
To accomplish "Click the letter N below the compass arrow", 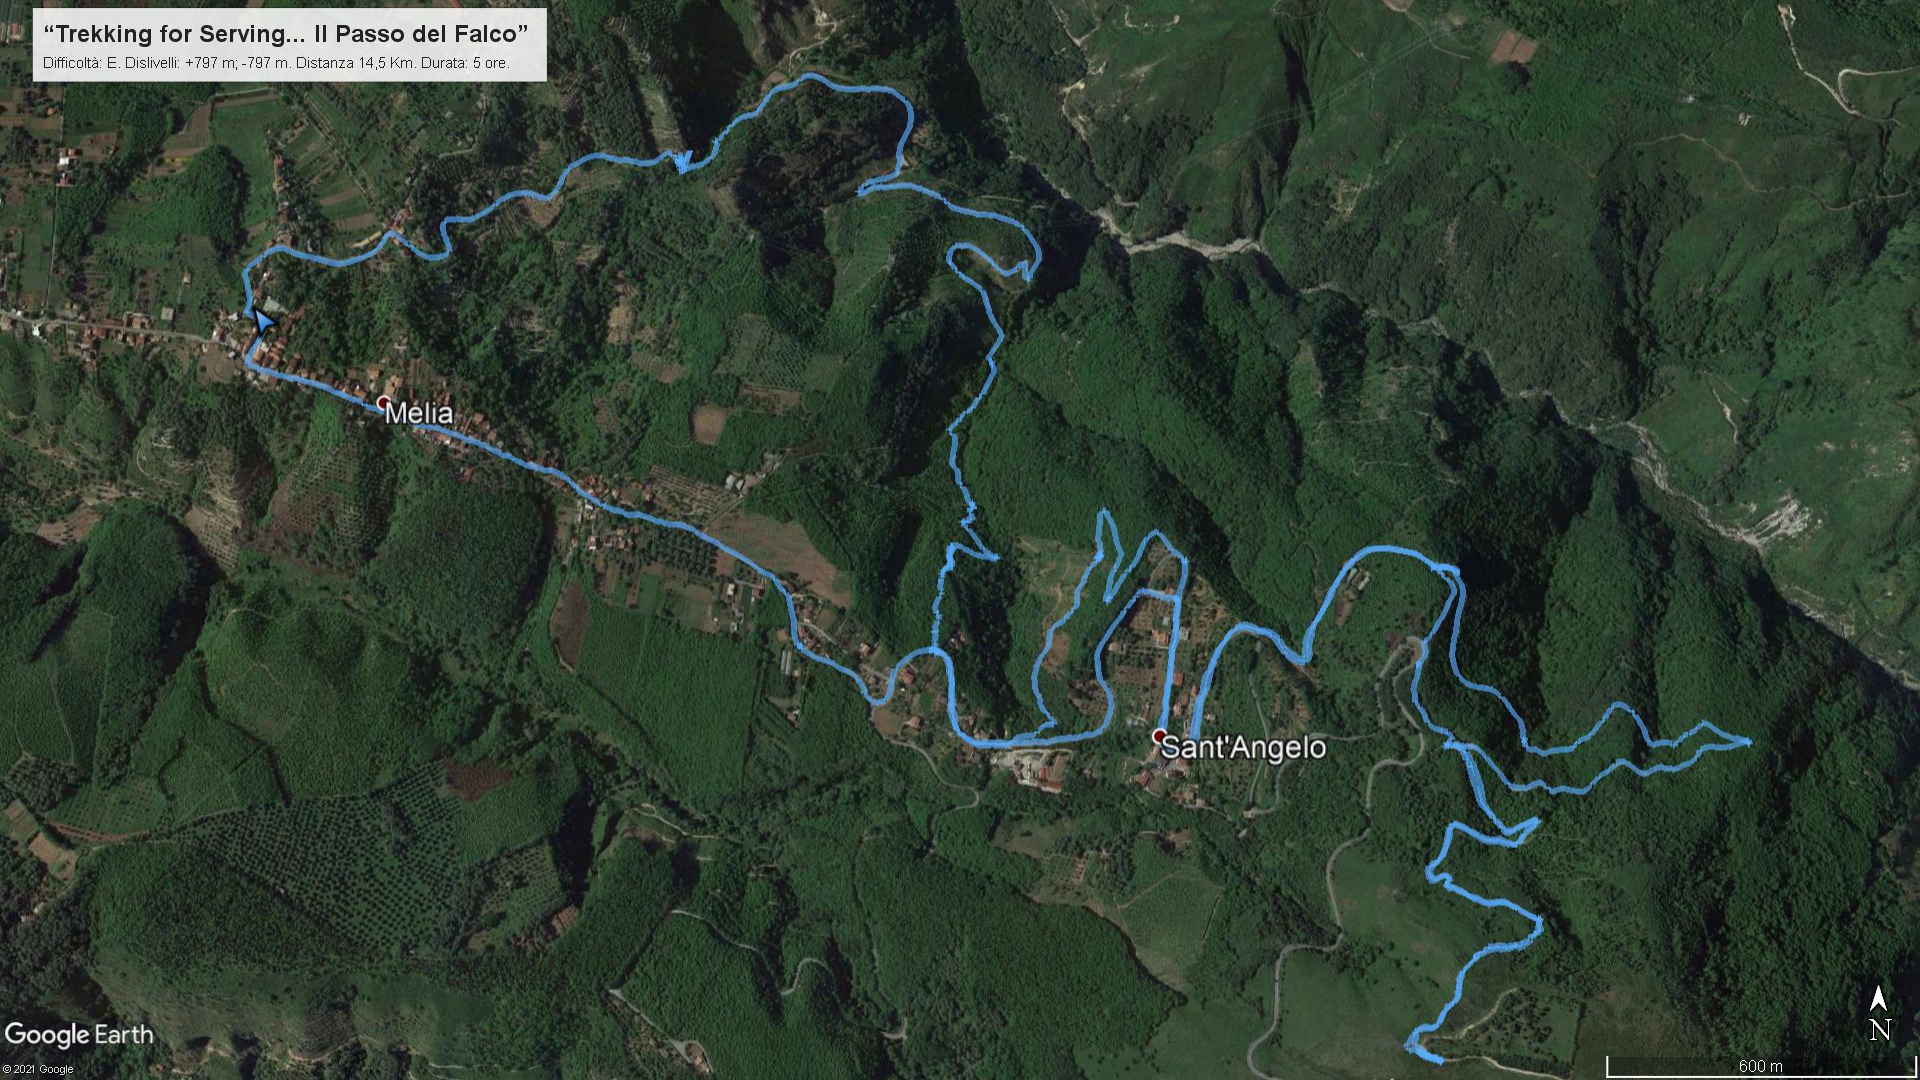I will [1880, 1029].
